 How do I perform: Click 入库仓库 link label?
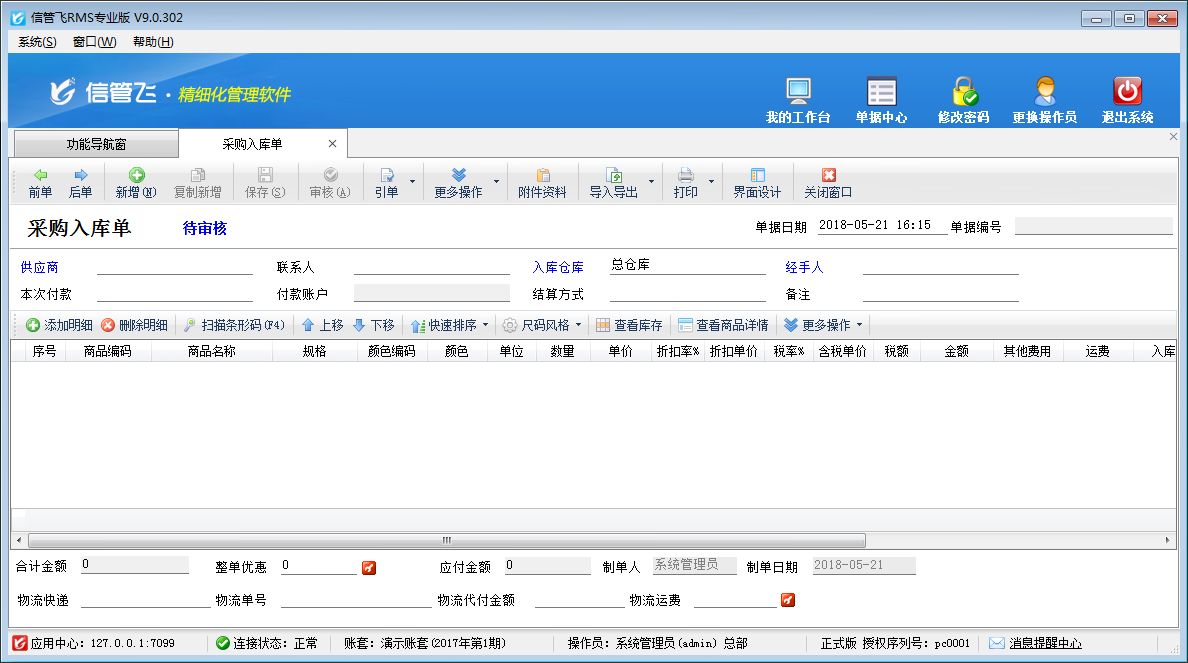point(558,267)
